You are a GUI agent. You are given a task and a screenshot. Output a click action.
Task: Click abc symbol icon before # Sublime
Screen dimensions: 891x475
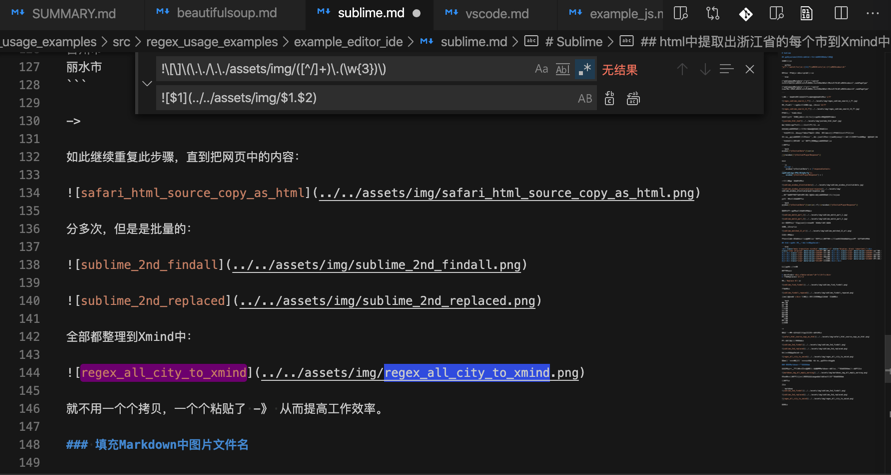pyautogui.click(x=531, y=41)
